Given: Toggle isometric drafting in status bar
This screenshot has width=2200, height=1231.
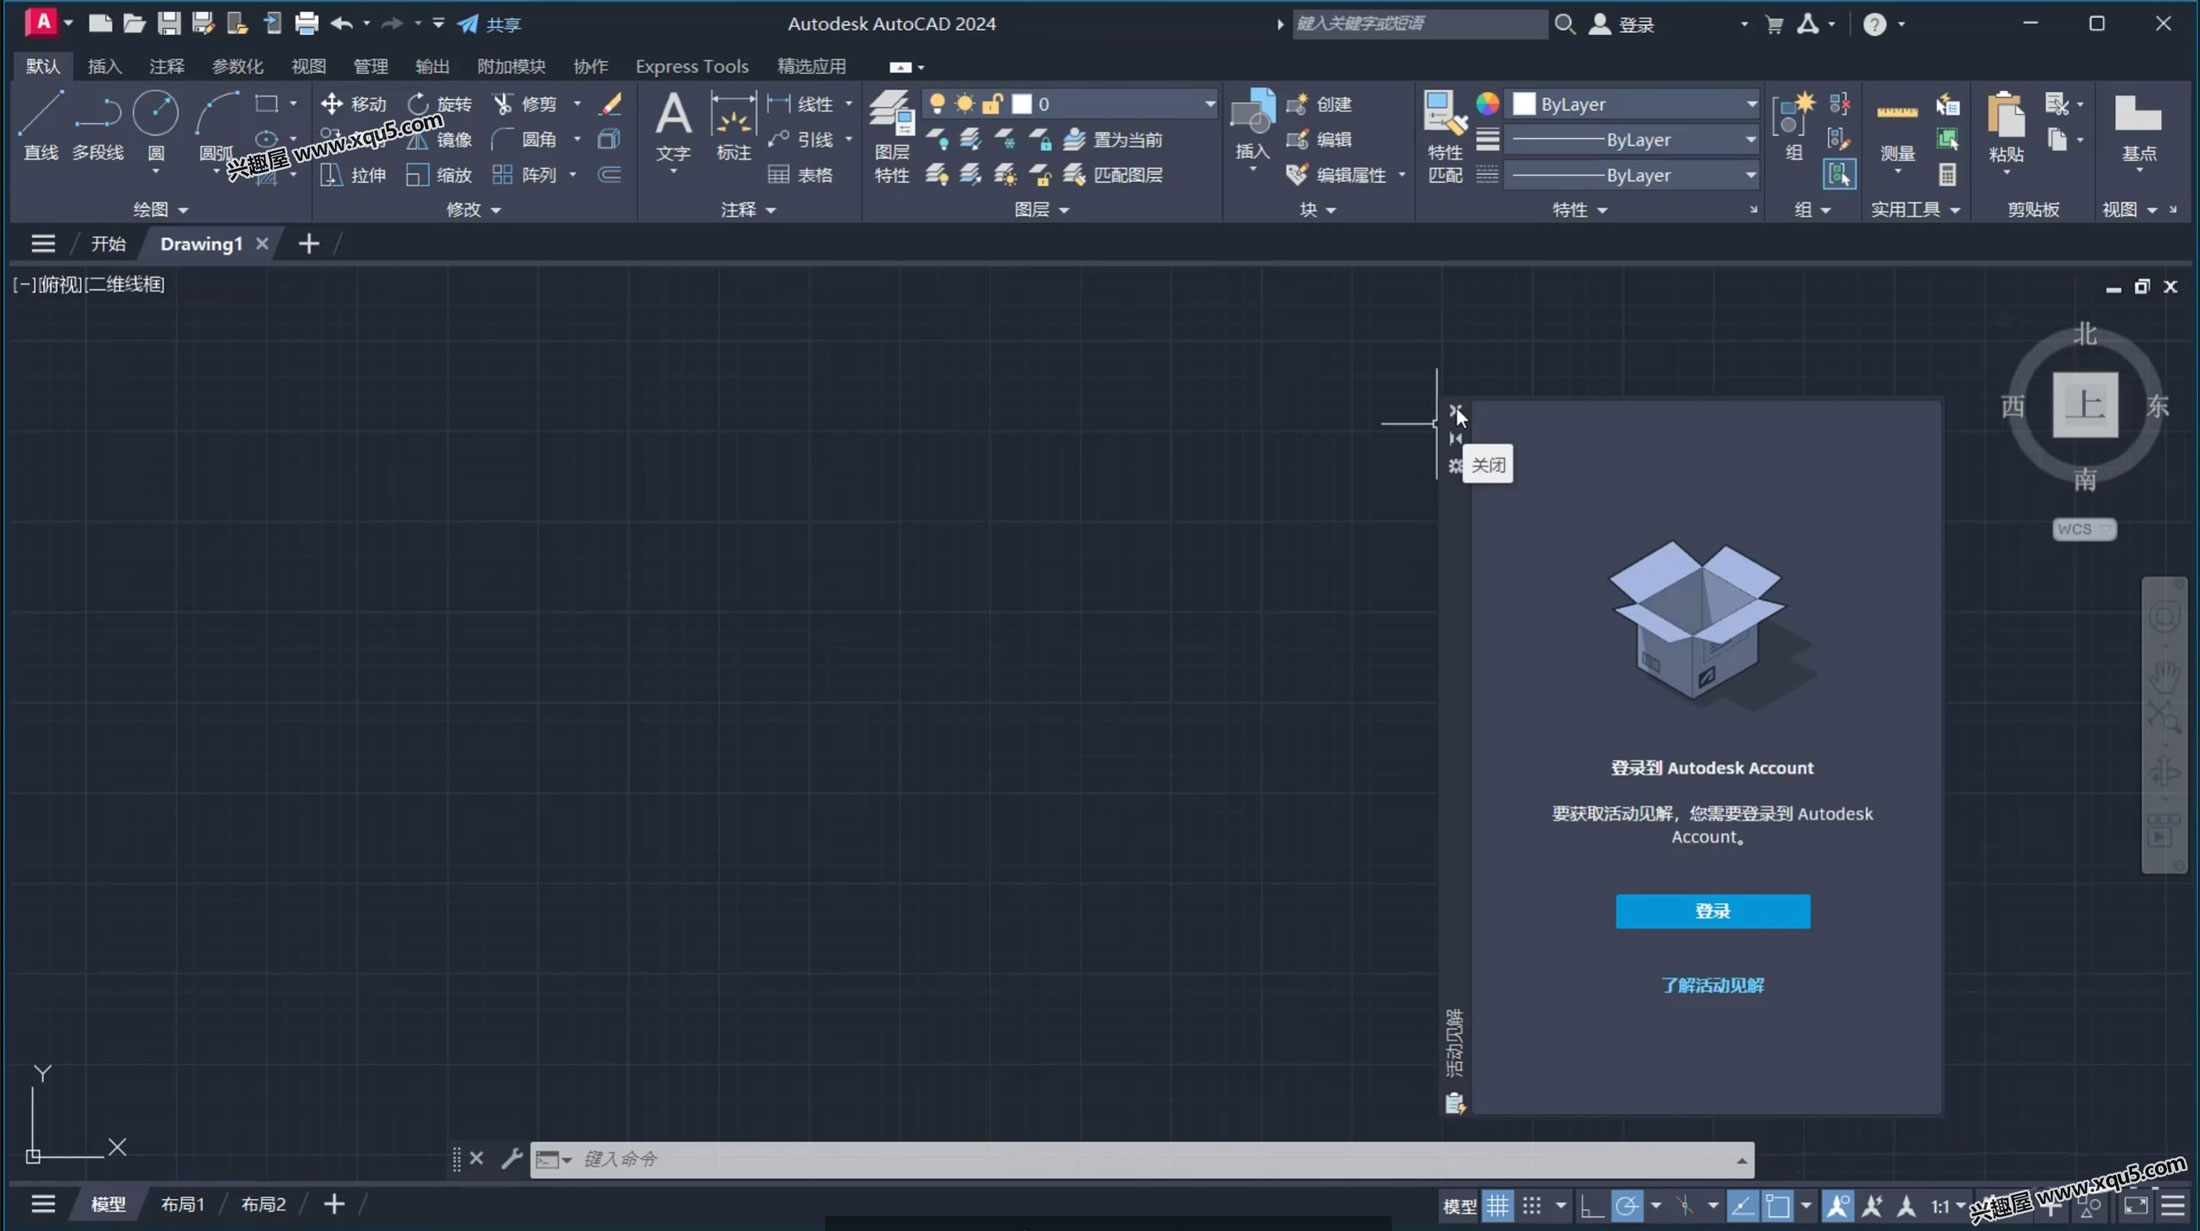Looking at the screenshot, I should pos(1685,1206).
